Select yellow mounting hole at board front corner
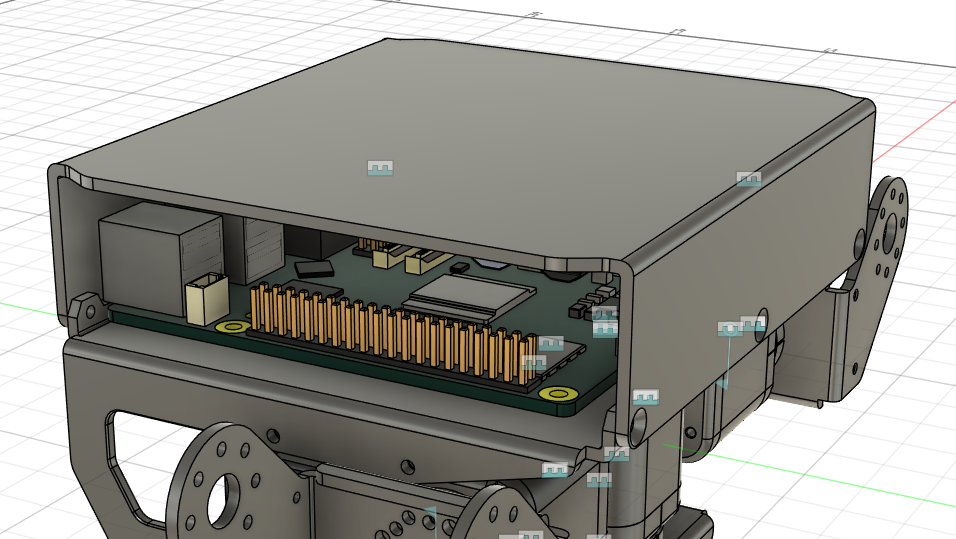This screenshot has width=956, height=539. (x=558, y=393)
